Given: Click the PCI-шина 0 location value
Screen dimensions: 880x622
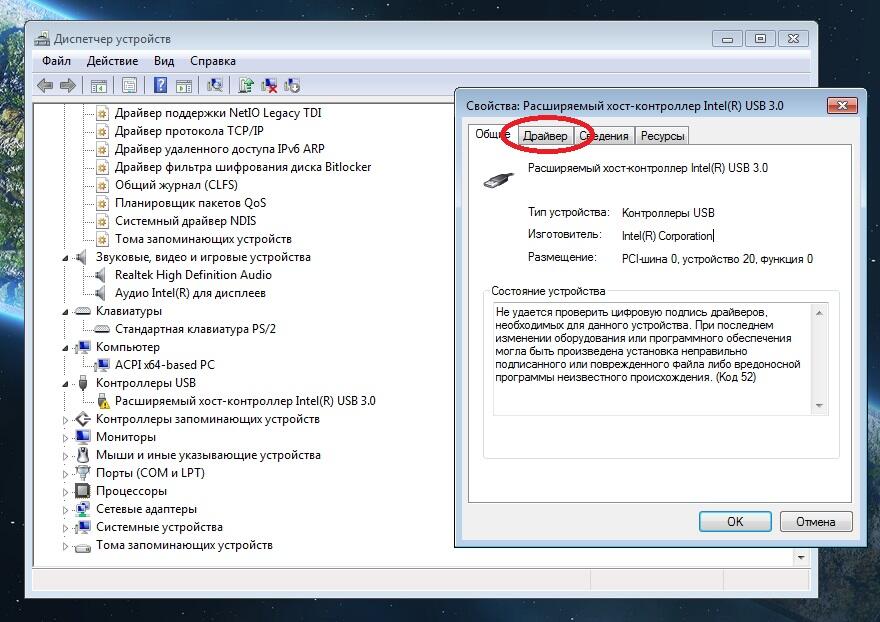Looking at the screenshot, I should pos(717,259).
